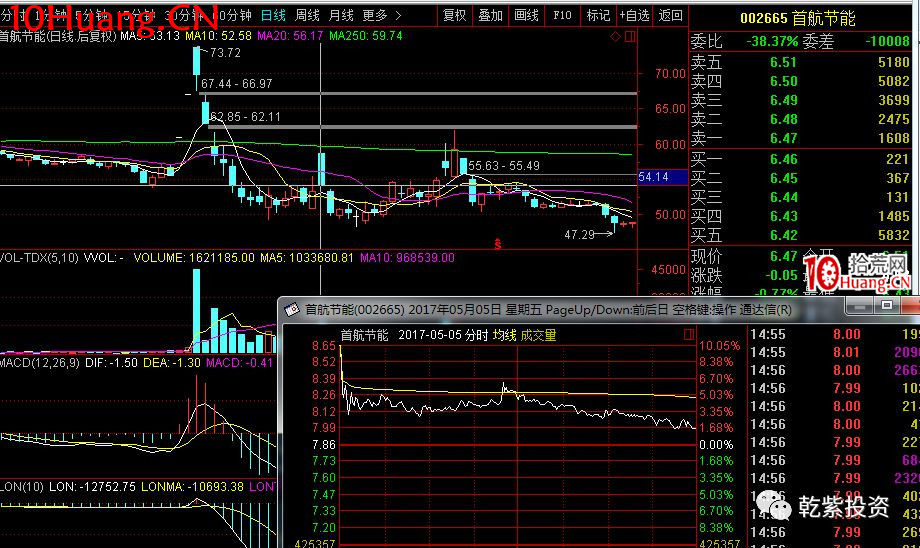The image size is (920, 548).
Task: Click the 8.65 top price in popup
Action: (x=324, y=346)
